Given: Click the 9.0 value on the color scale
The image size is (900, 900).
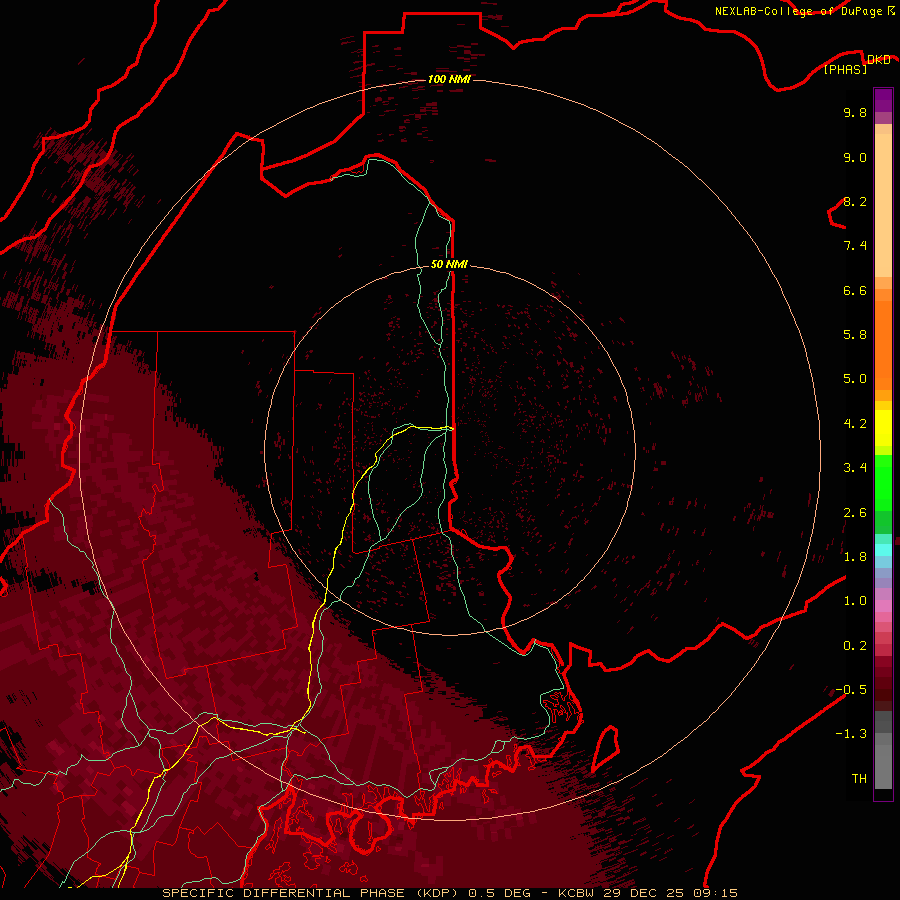Looking at the screenshot, I should [x=855, y=157].
